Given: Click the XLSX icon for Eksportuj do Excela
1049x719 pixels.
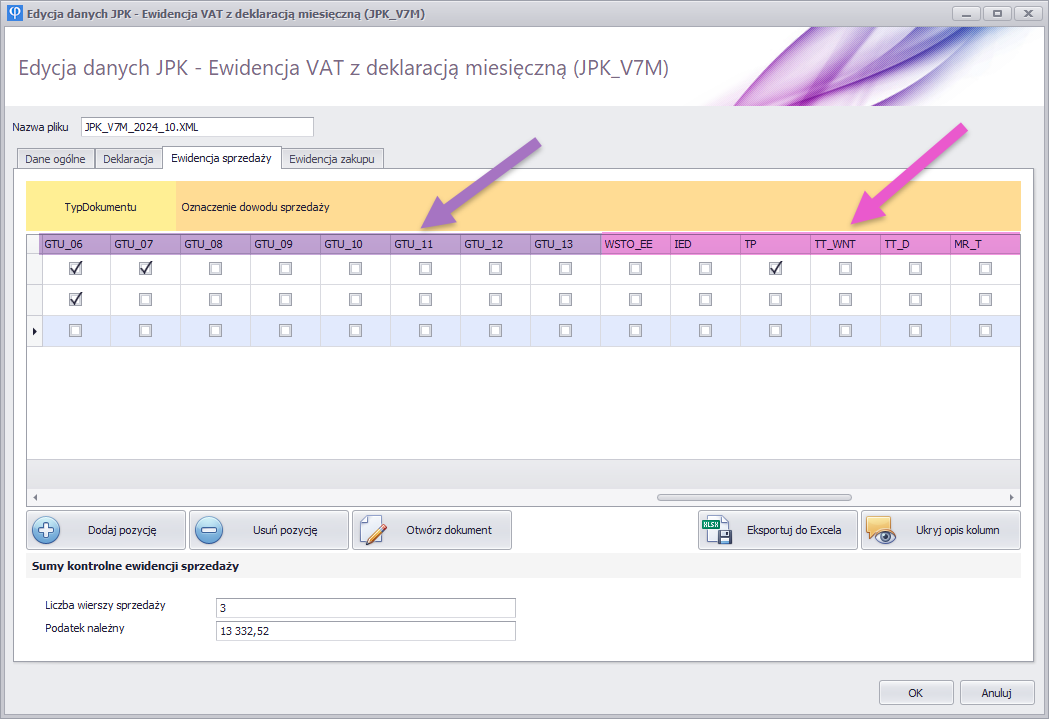Looking at the screenshot, I should 718,530.
